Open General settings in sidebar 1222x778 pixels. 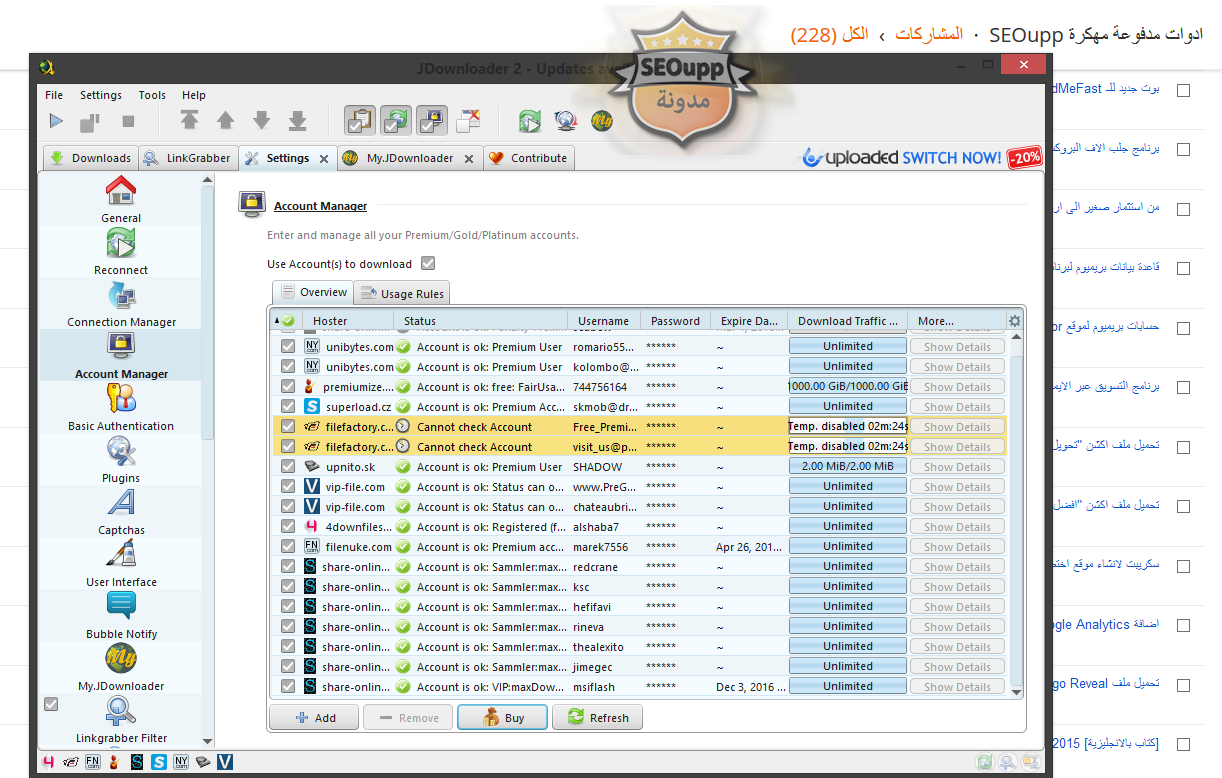point(121,200)
